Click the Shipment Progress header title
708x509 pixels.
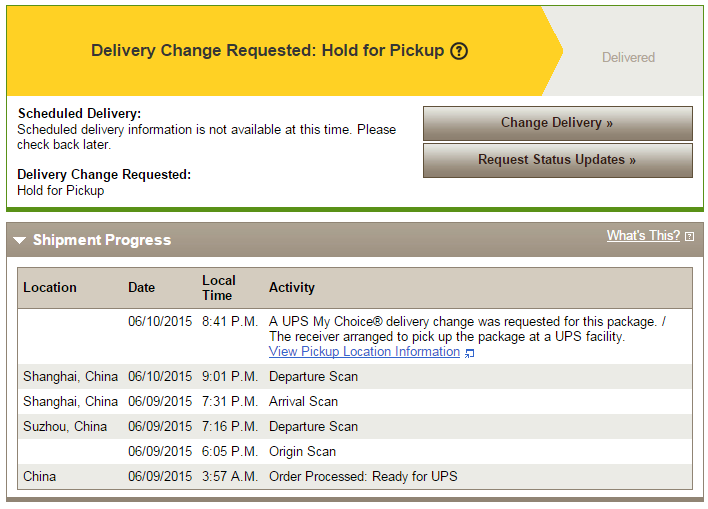[102, 241]
